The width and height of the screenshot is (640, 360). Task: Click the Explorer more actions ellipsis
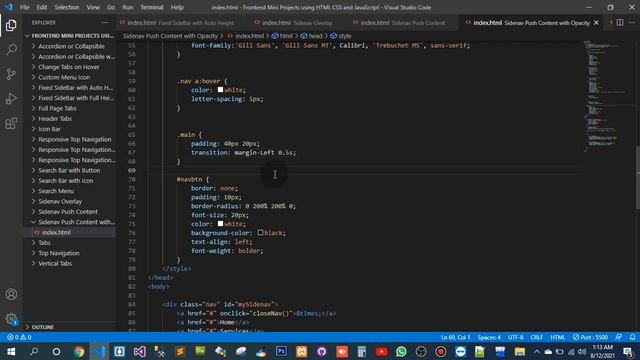pos(105,23)
